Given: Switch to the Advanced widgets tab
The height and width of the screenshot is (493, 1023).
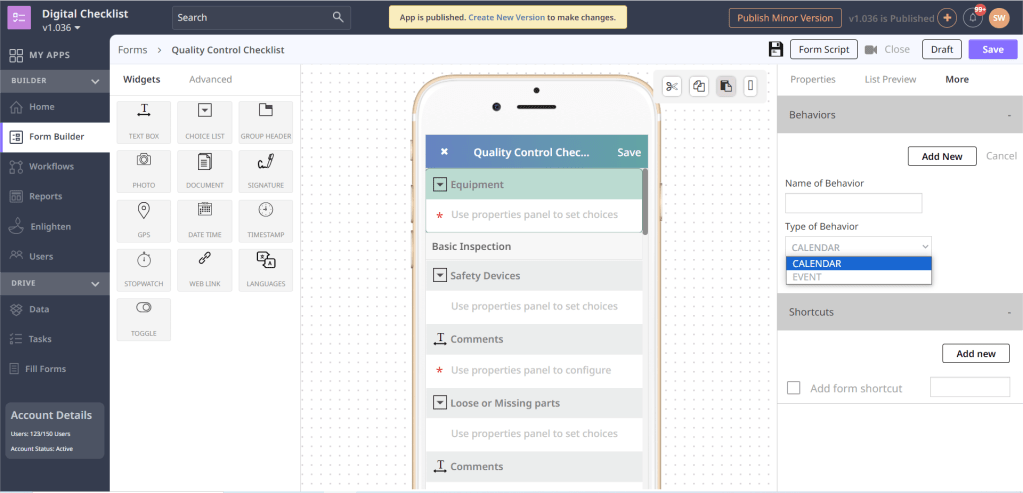Looking at the screenshot, I should (210, 79).
